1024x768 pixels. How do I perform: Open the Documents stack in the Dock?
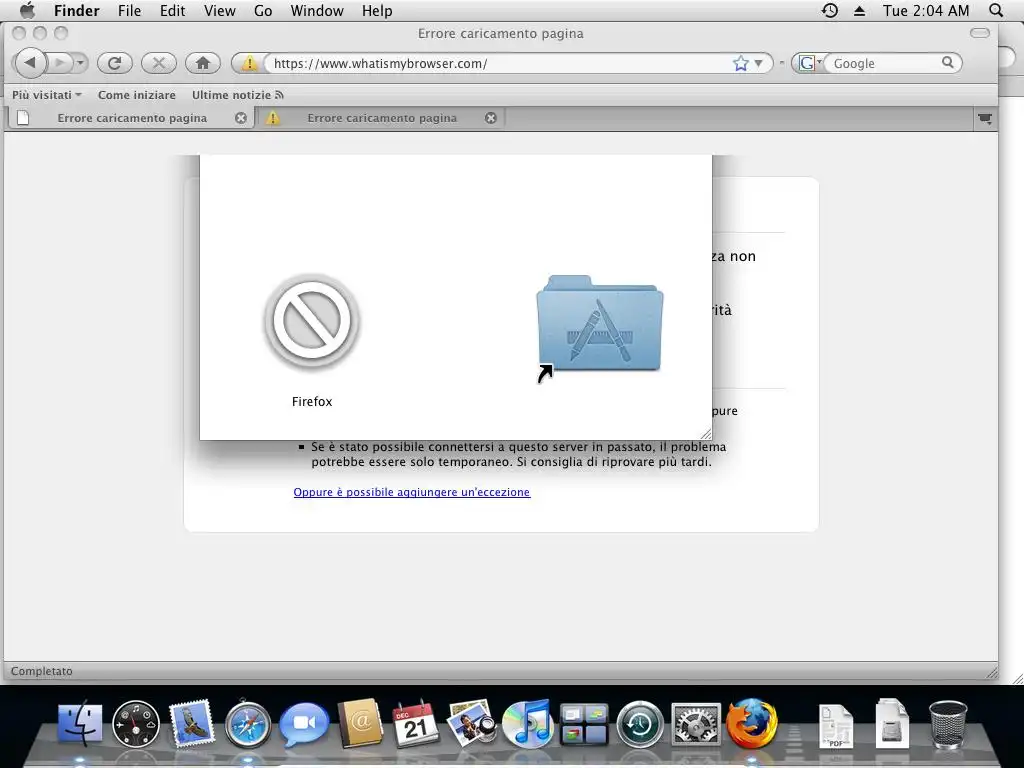pyautogui.click(x=836, y=725)
